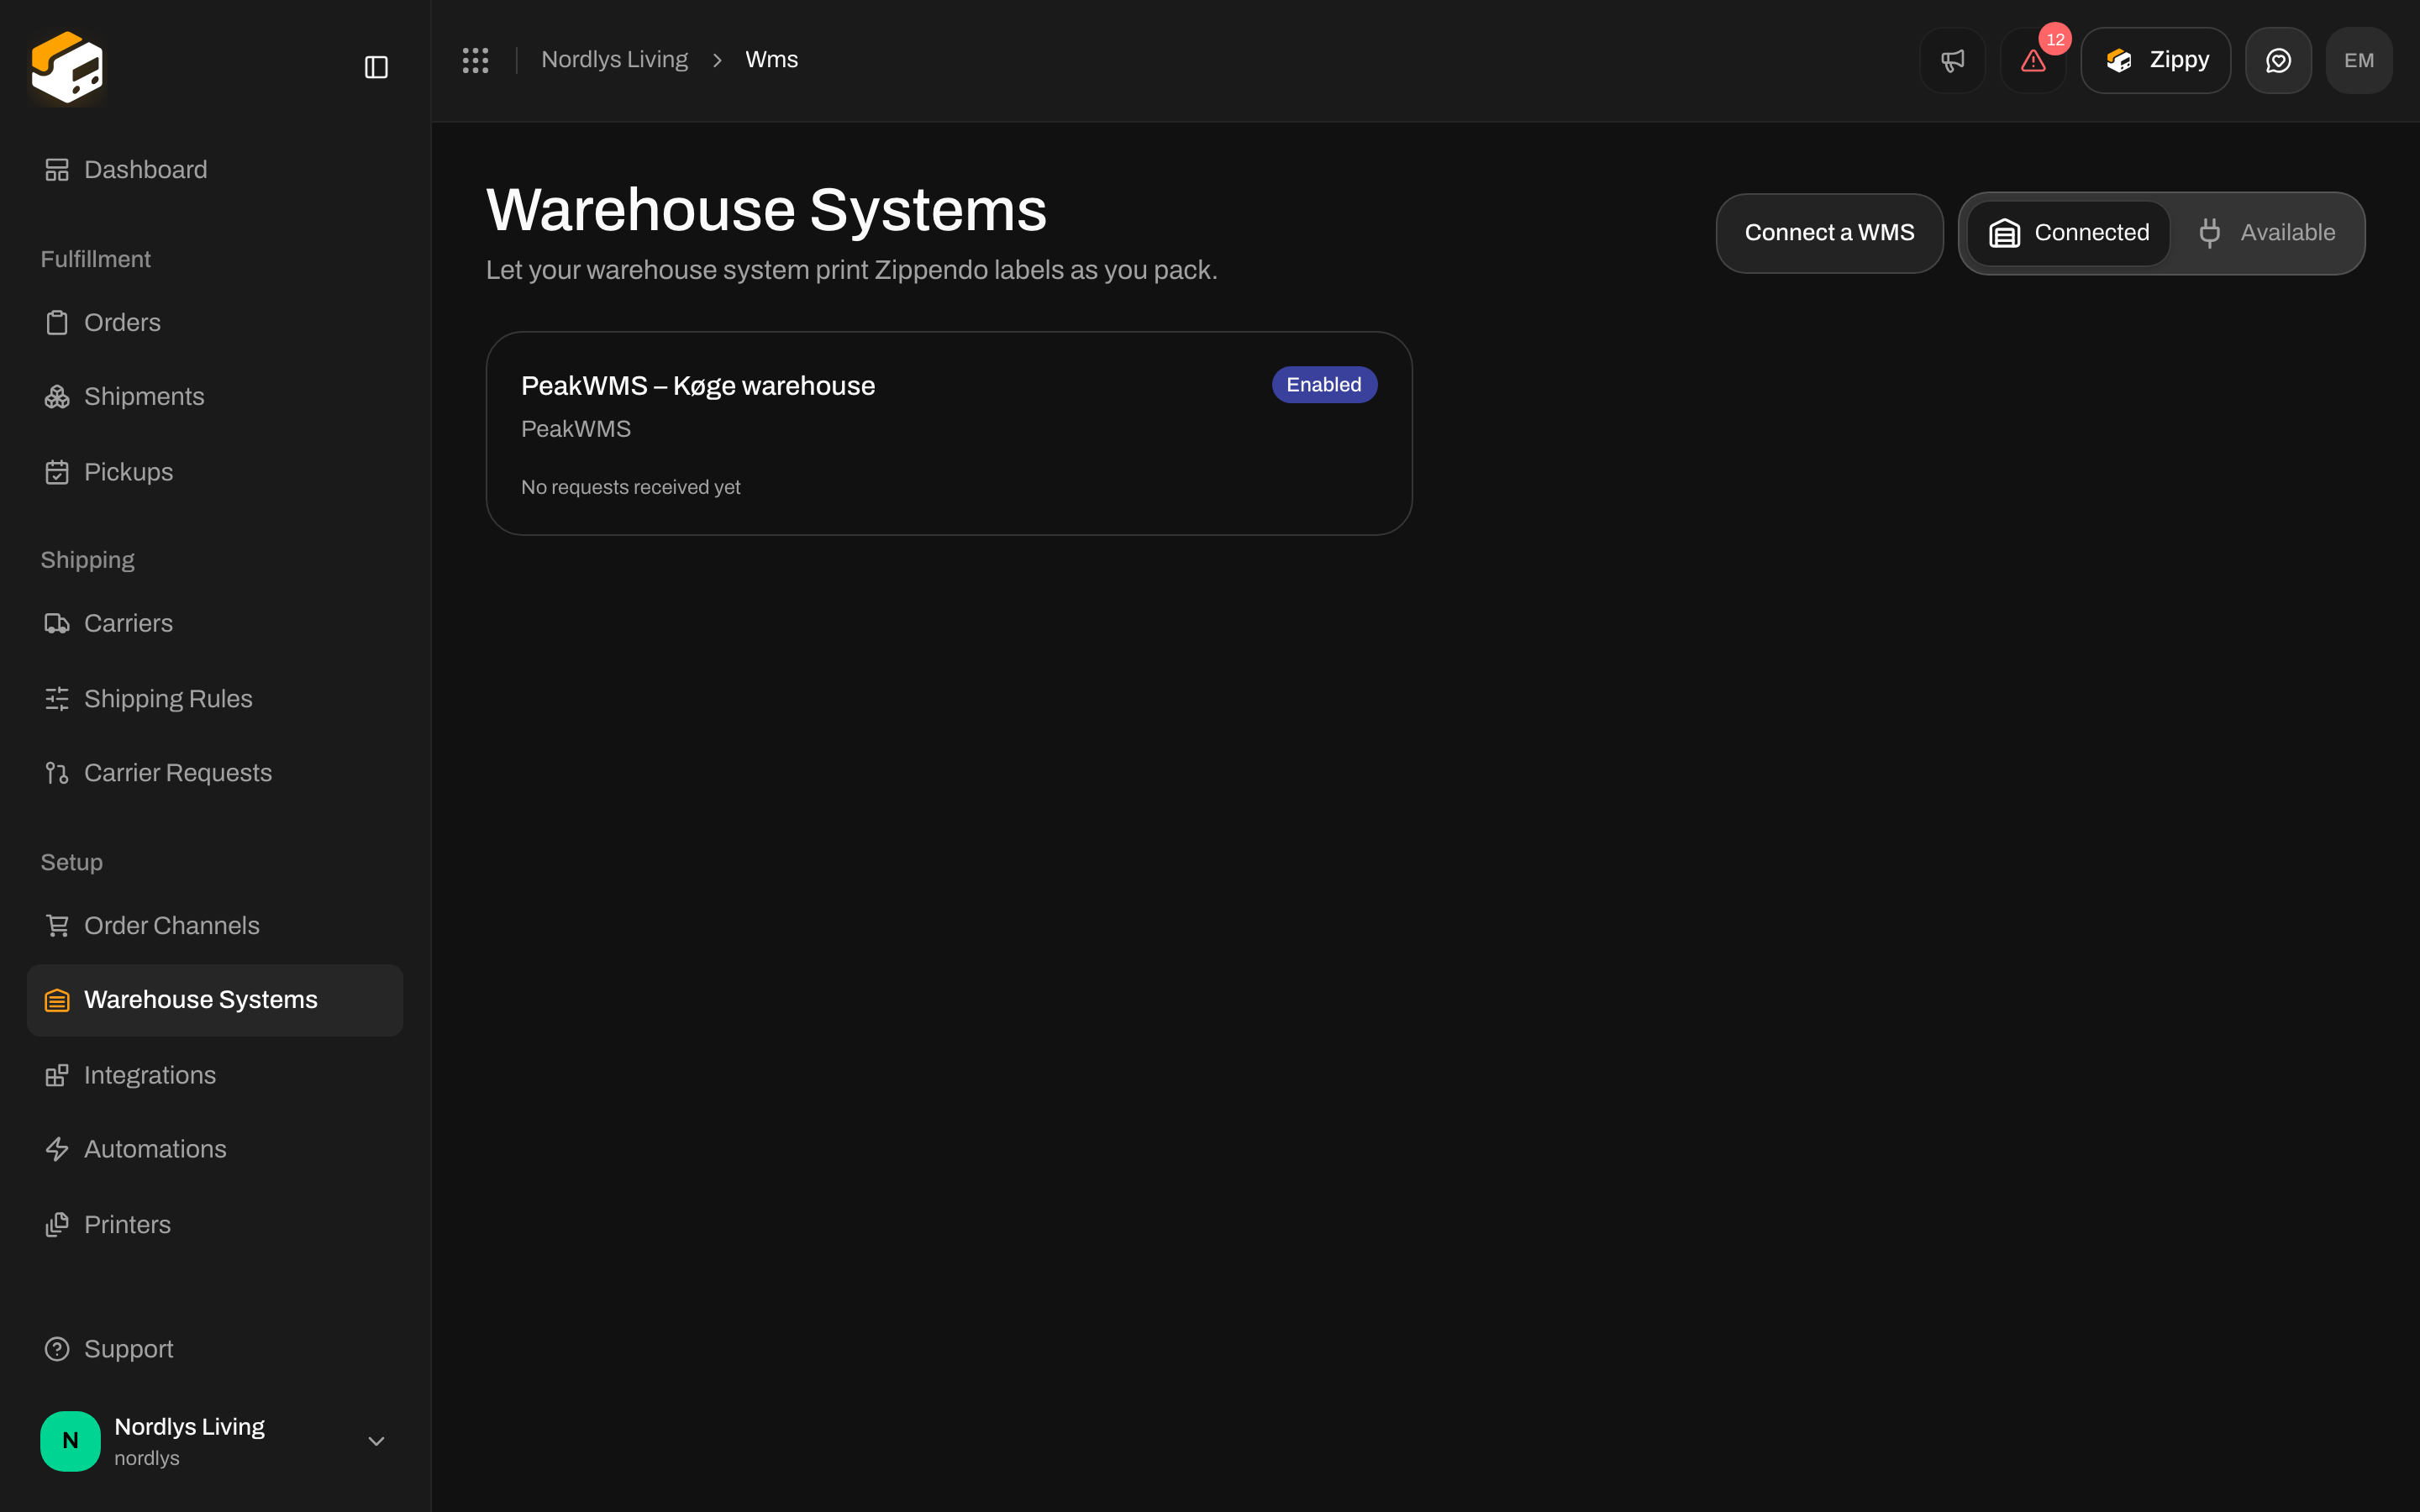Click the Dashboard icon in sidebar
The width and height of the screenshot is (2420, 1512).
57,170
